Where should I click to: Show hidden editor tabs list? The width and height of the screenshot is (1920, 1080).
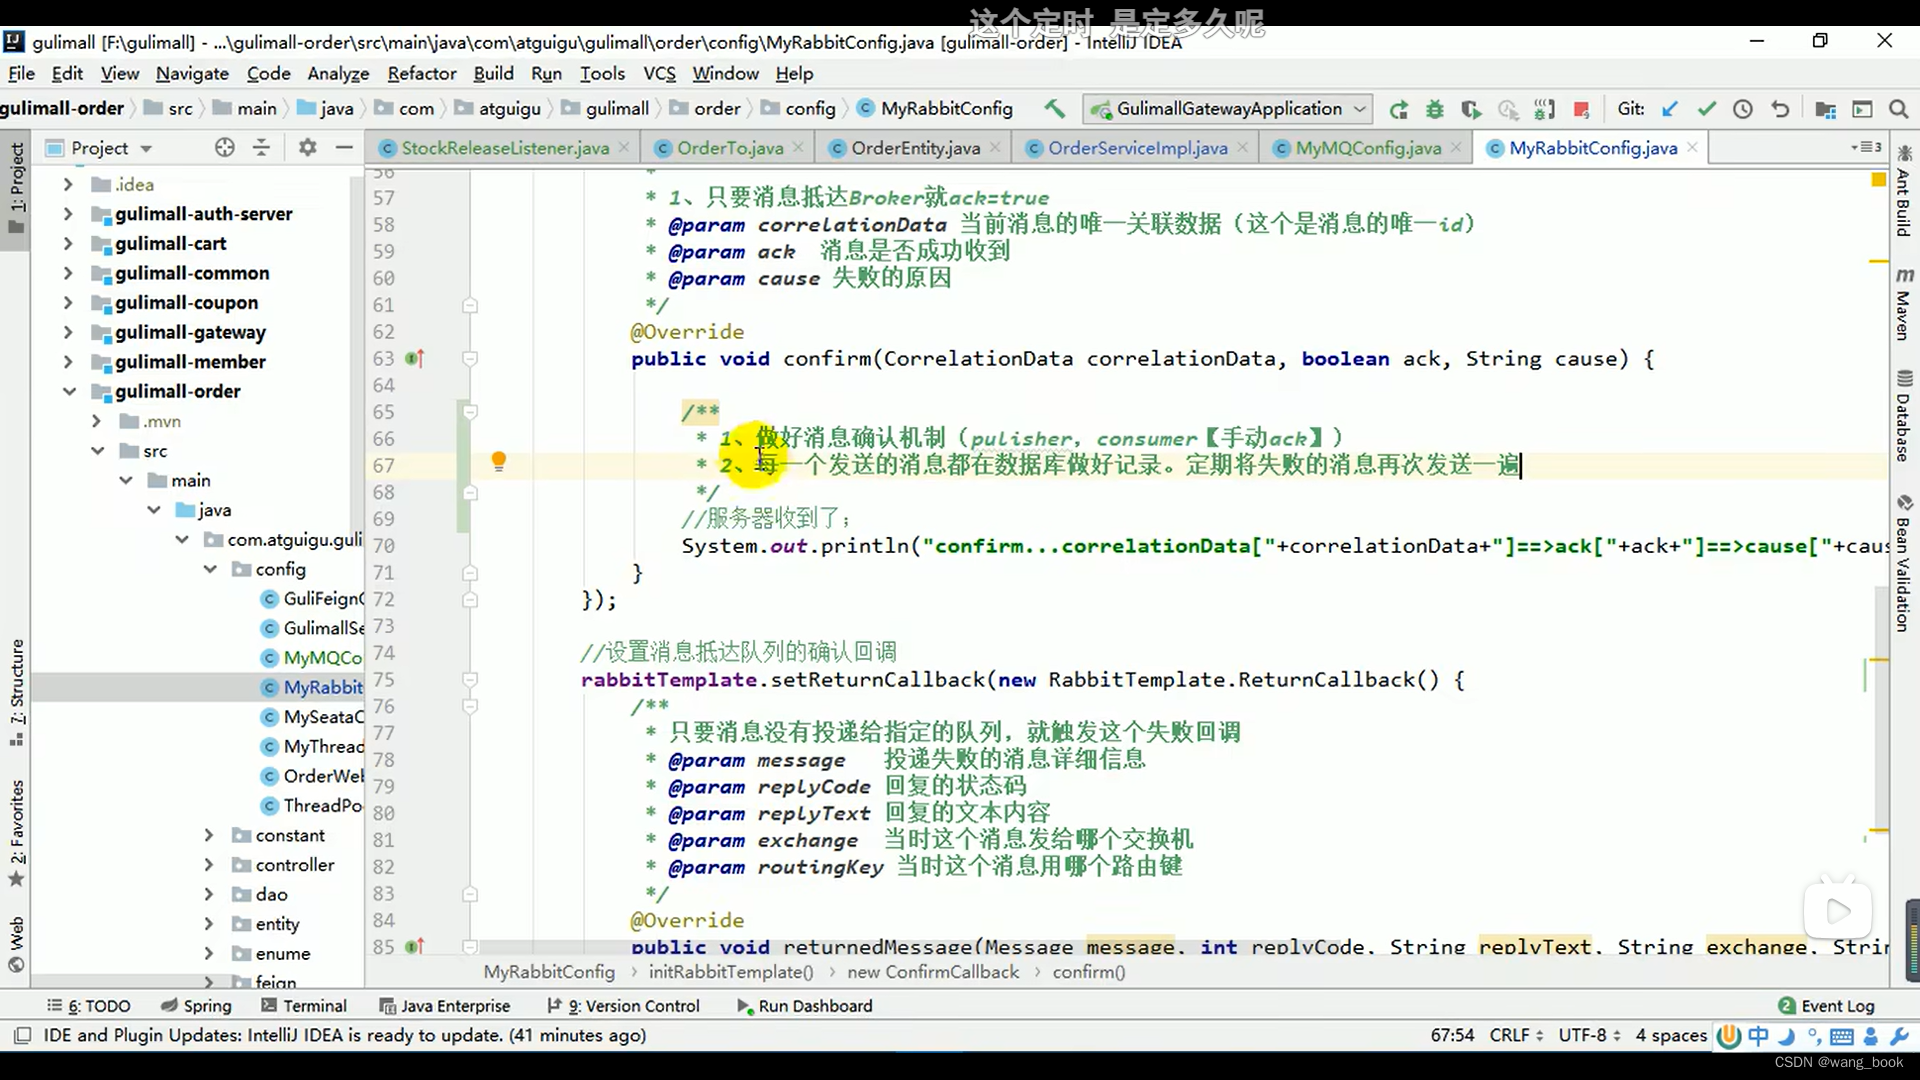coord(1867,147)
